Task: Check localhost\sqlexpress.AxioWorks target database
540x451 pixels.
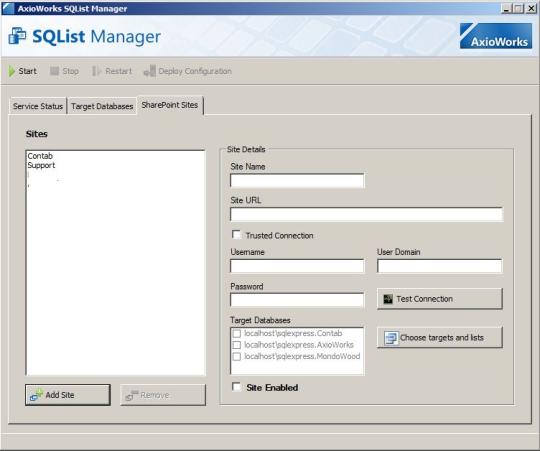Action: click(x=237, y=345)
